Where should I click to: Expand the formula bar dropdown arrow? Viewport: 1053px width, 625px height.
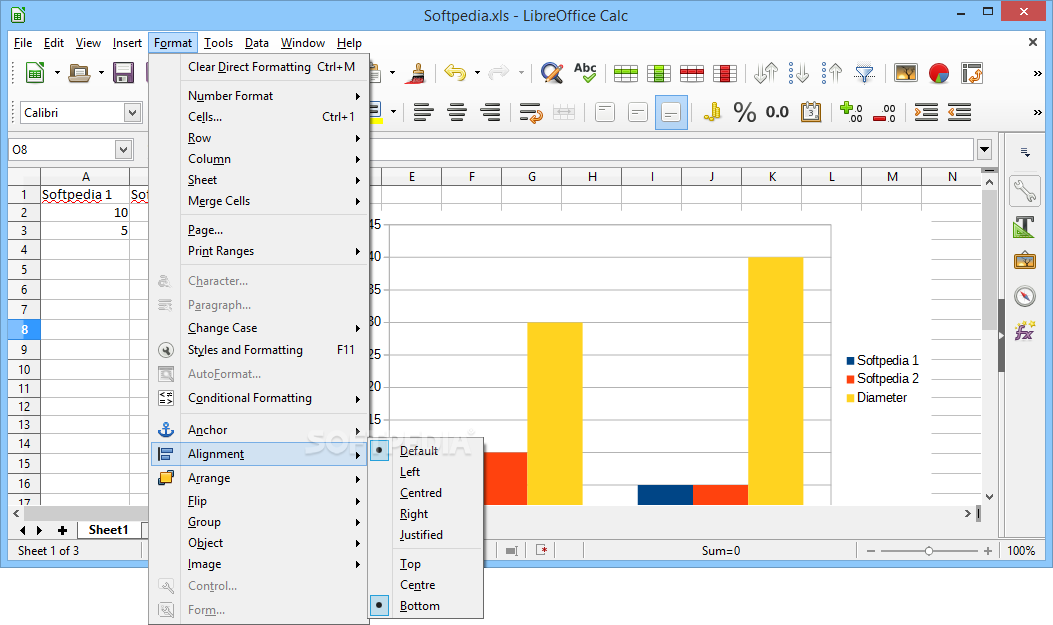click(985, 149)
